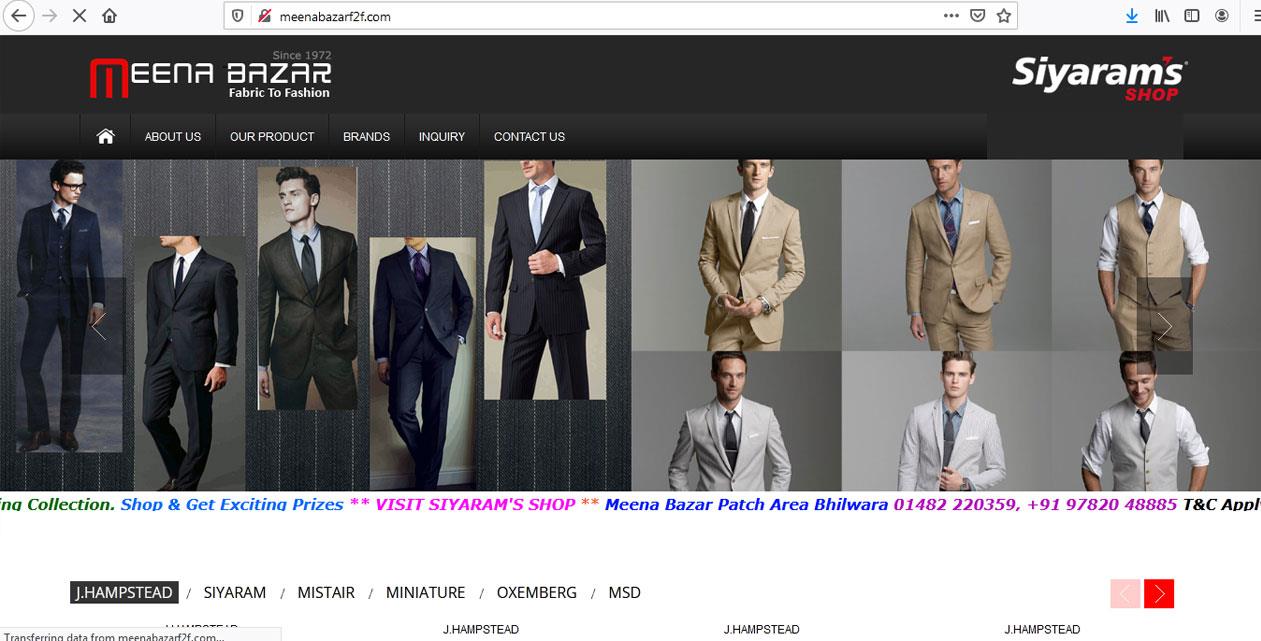Click "Meena Bazar Patch Area Bhilwara" text
1261x641 pixels.
[x=746, y=505]
